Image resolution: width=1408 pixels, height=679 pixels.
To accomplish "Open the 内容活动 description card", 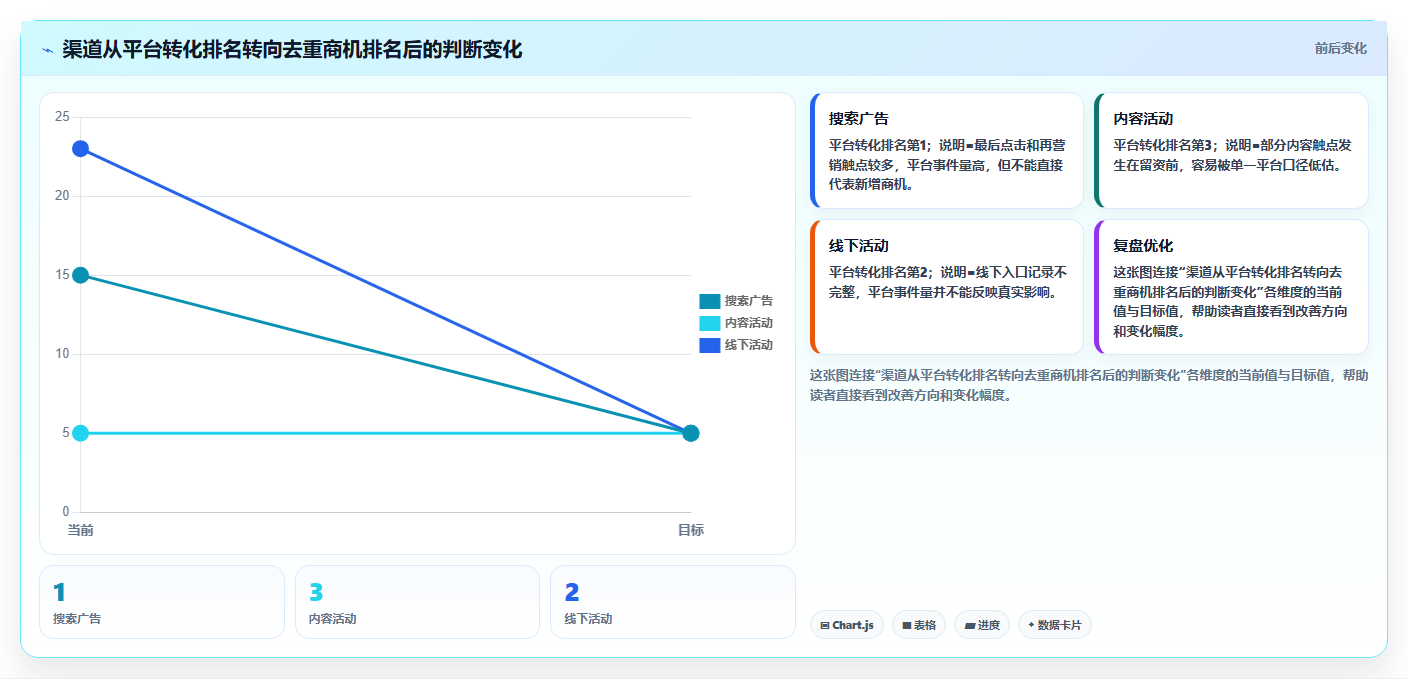I will pos(1231,150).
